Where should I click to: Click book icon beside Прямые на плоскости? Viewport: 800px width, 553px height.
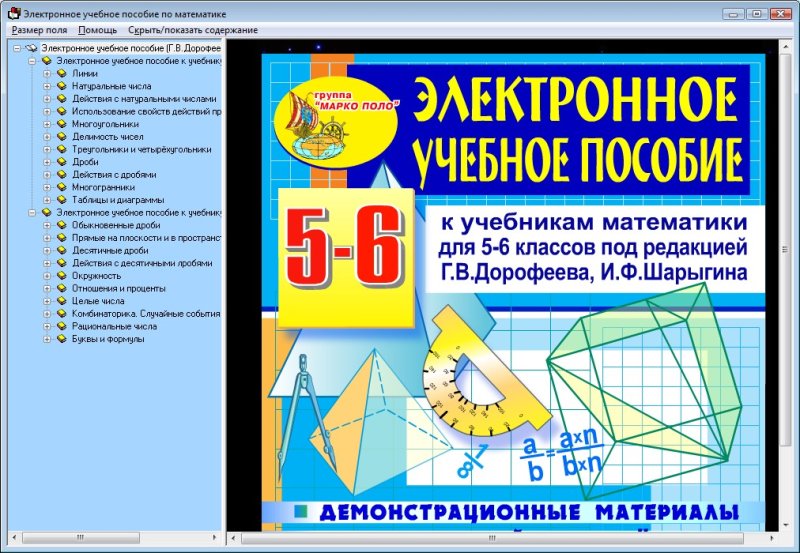pos(62,238)
